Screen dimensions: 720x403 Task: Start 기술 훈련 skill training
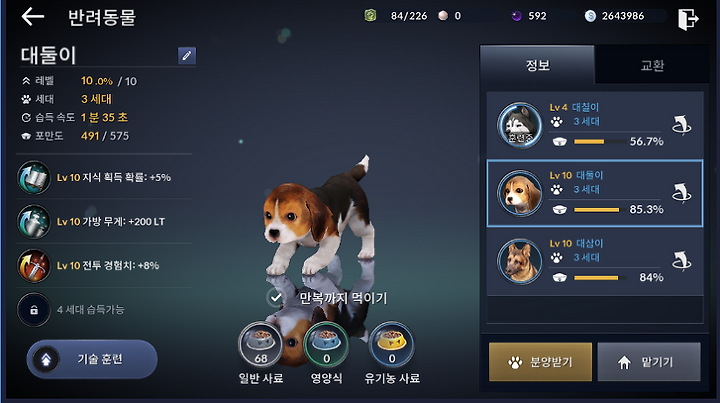[x=92, y=359]
